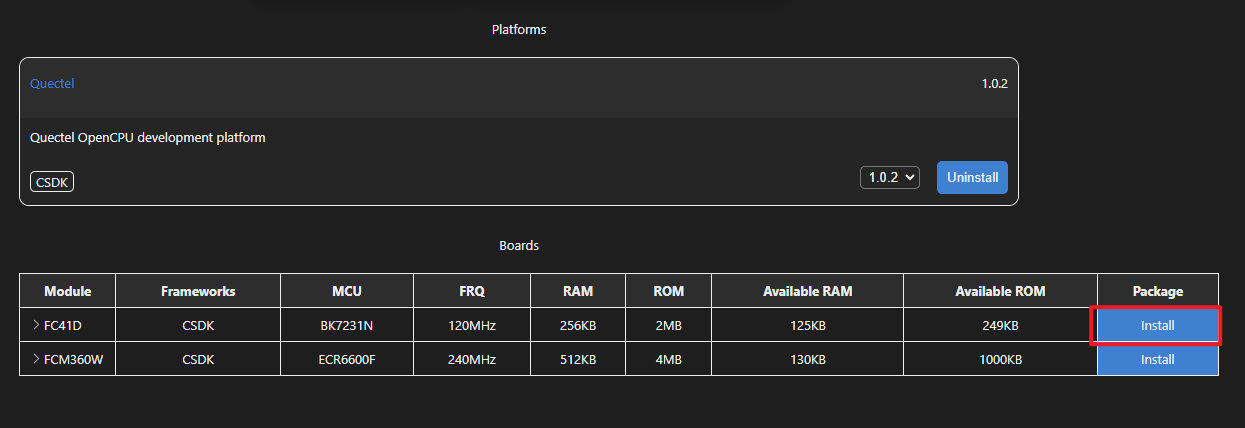Select CSDK cell in FCM360W row
Screen dimensions: 1245x428
click(x=198, y=359)
